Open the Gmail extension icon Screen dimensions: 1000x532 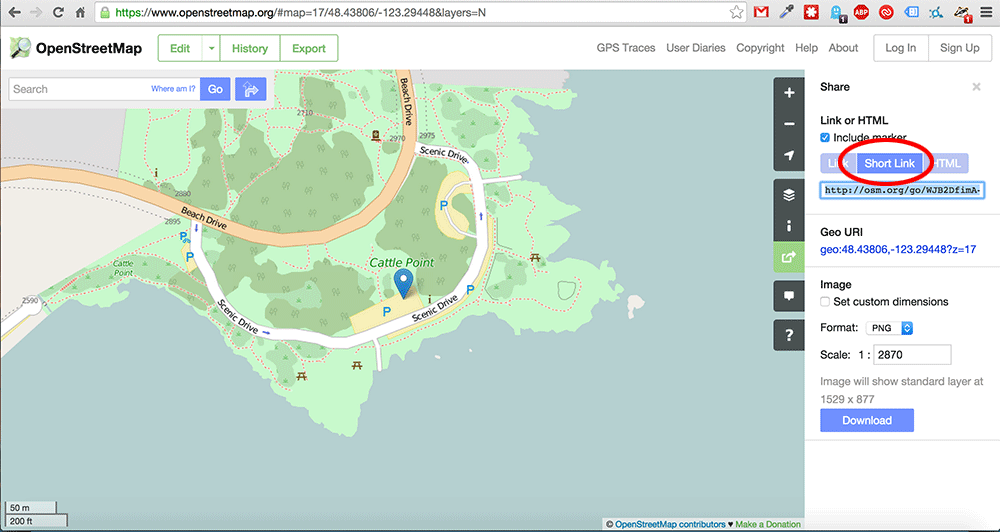pyautogui.click(x=761, y=12)
